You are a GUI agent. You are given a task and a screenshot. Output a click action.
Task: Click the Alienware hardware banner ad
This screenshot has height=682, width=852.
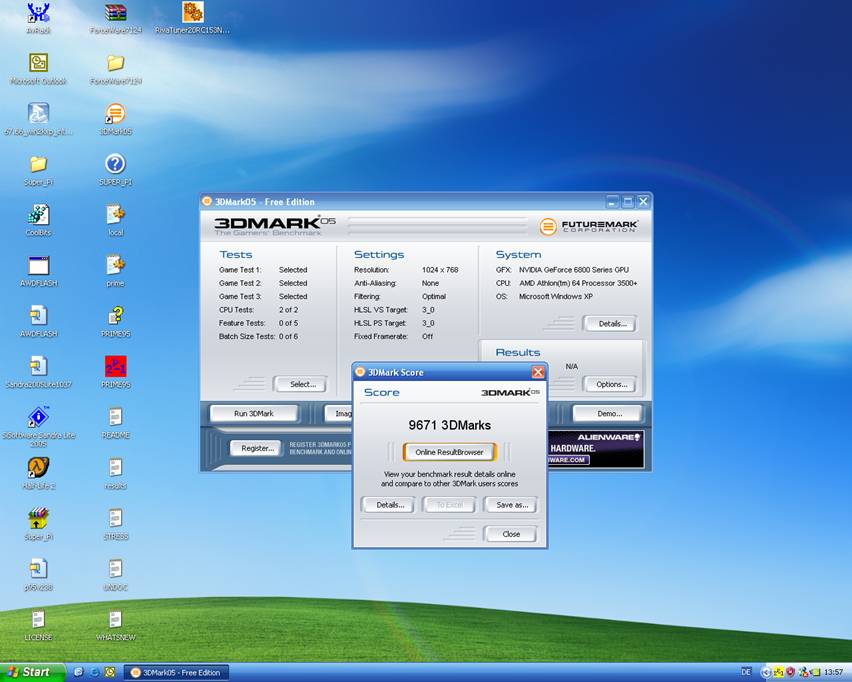[596, 448]
